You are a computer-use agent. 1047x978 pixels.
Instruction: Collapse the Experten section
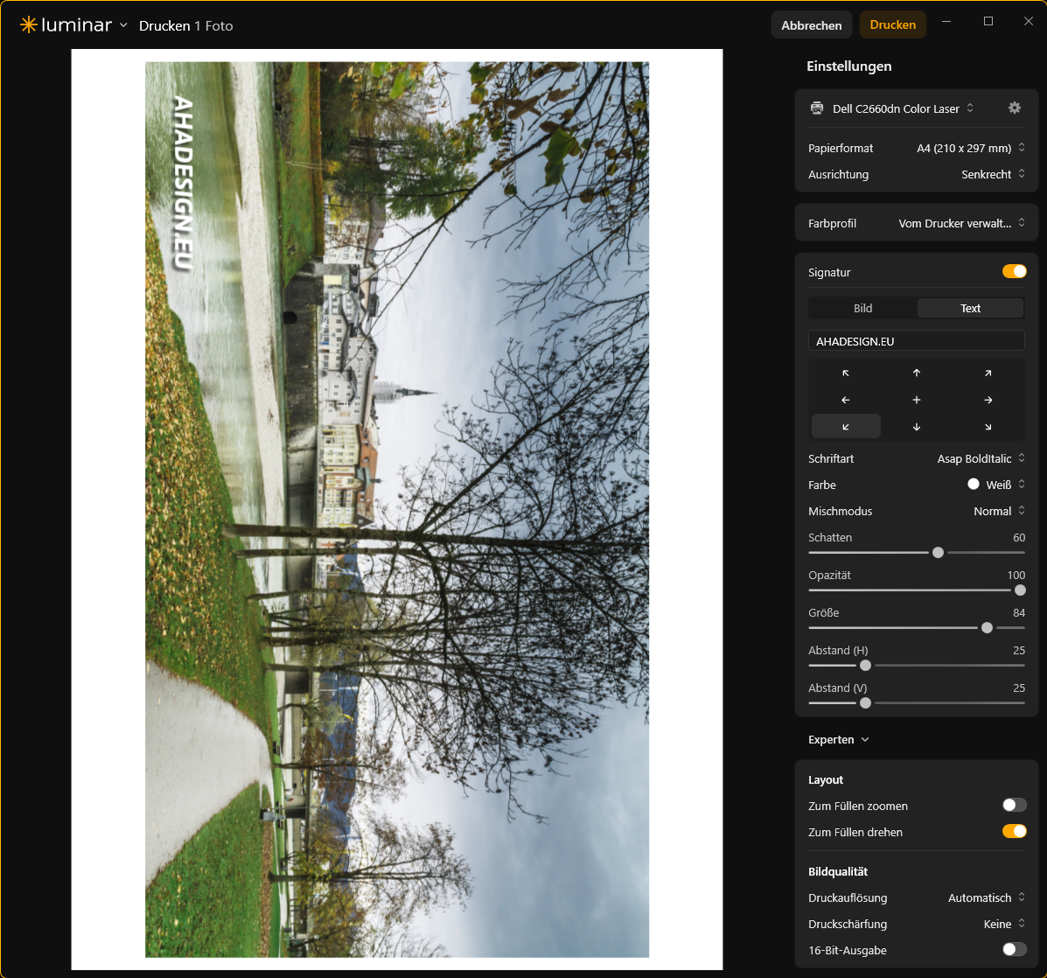pyautogui.click(x=839, y=740)
